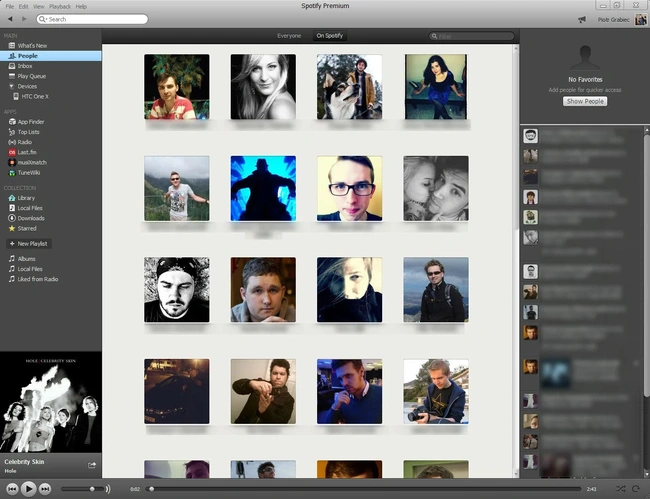
Task: Open the Albums playlist
Action: [26, 259]
